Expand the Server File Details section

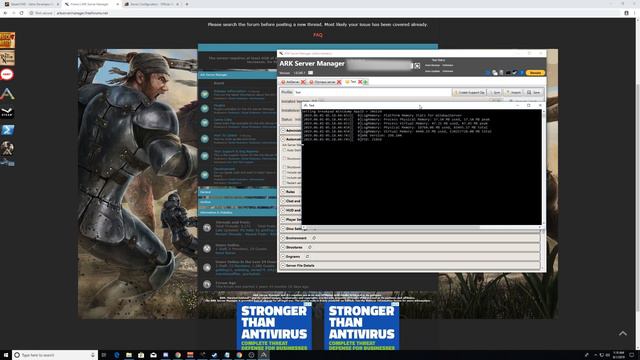pyautogui.click(x=283, y=266)
